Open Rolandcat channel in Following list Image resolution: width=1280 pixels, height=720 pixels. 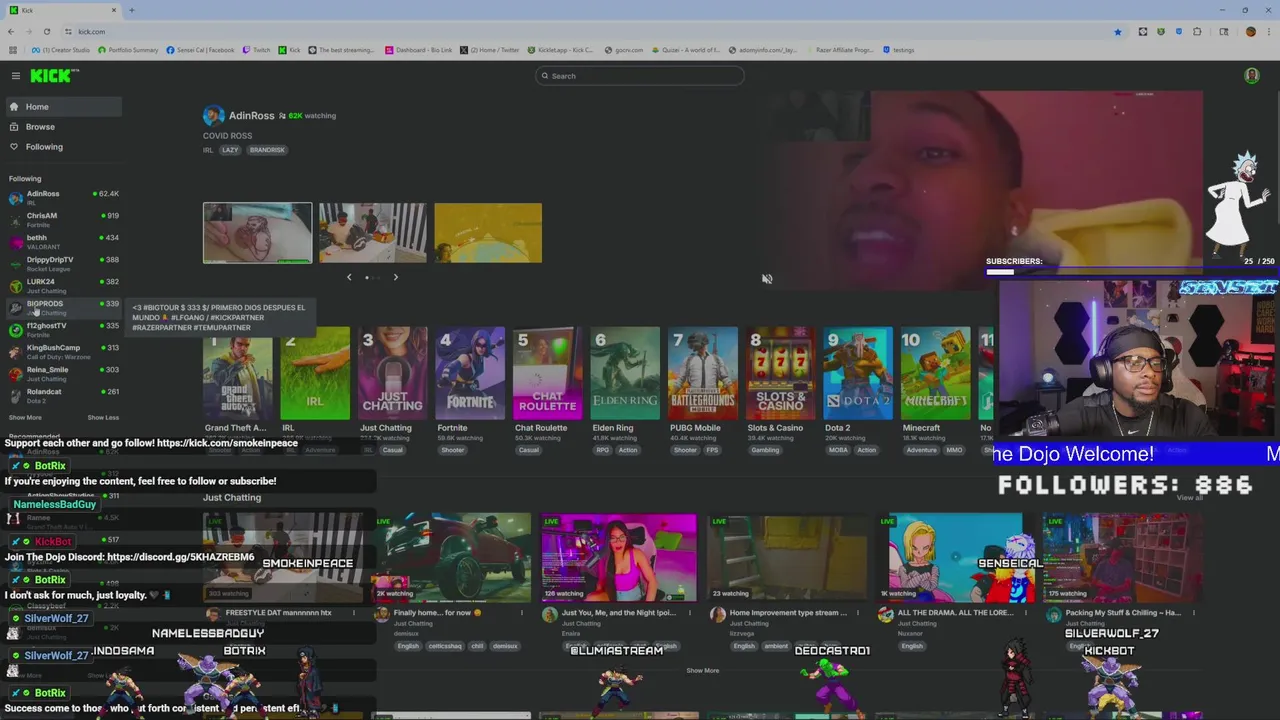pos(63,395)
